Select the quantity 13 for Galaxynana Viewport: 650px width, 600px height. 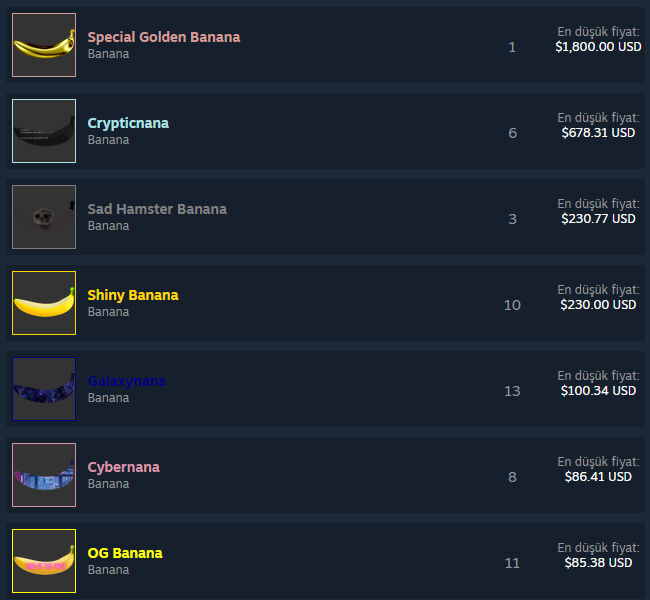[x=512, y=391]
